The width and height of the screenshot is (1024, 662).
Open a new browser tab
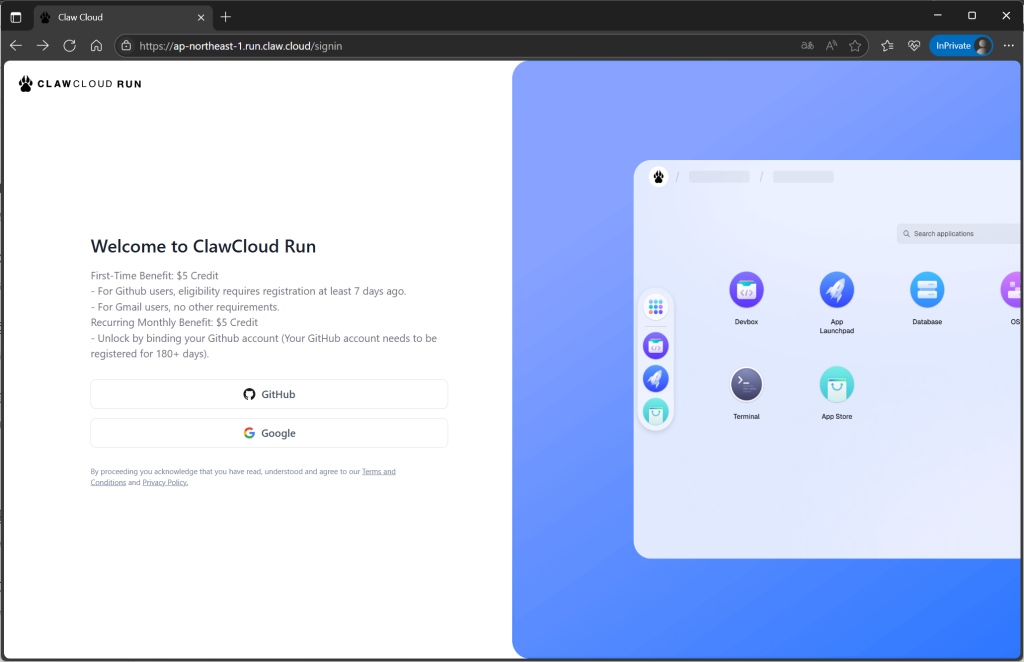click(x=226, y=17)
